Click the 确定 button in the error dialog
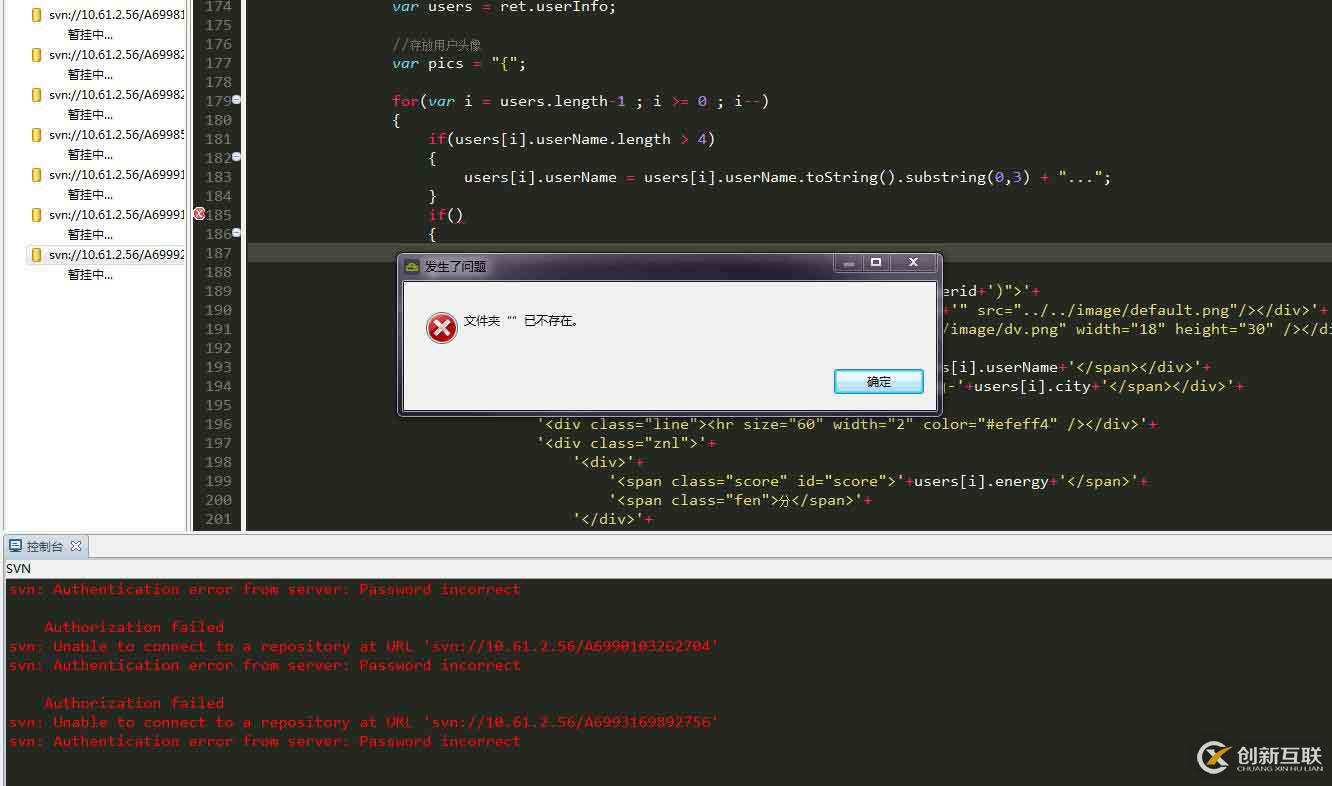The image size is (1332, 786). pyautogui.click(x=879, y=381)
